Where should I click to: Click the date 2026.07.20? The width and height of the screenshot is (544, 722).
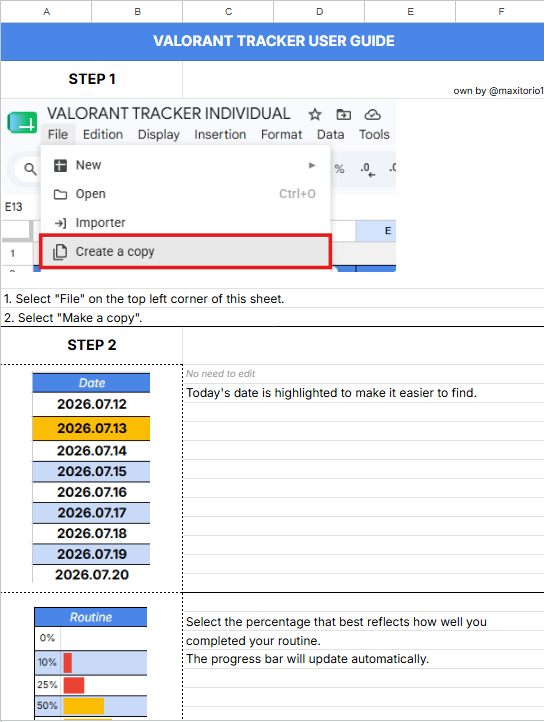(91, 575)
